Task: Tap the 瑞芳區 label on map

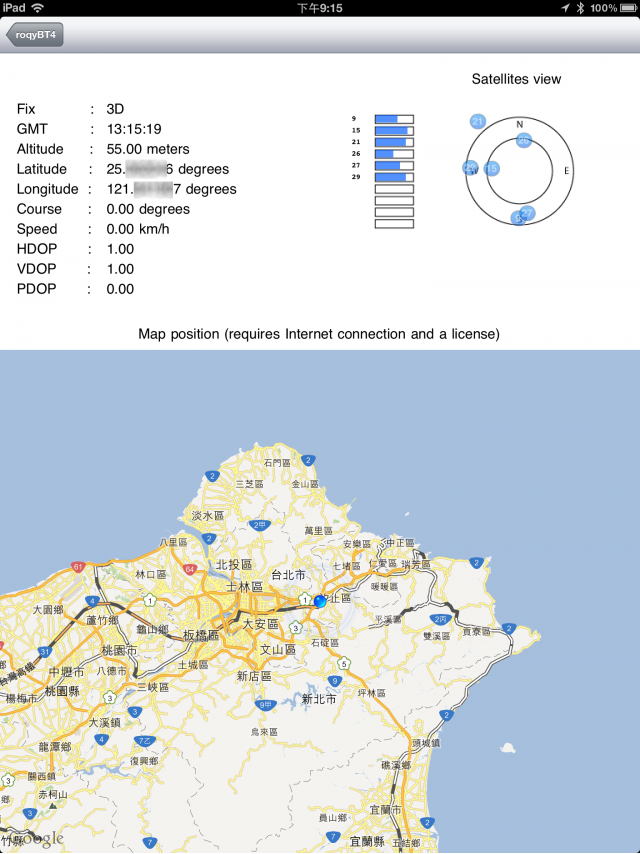Action: 416,565
